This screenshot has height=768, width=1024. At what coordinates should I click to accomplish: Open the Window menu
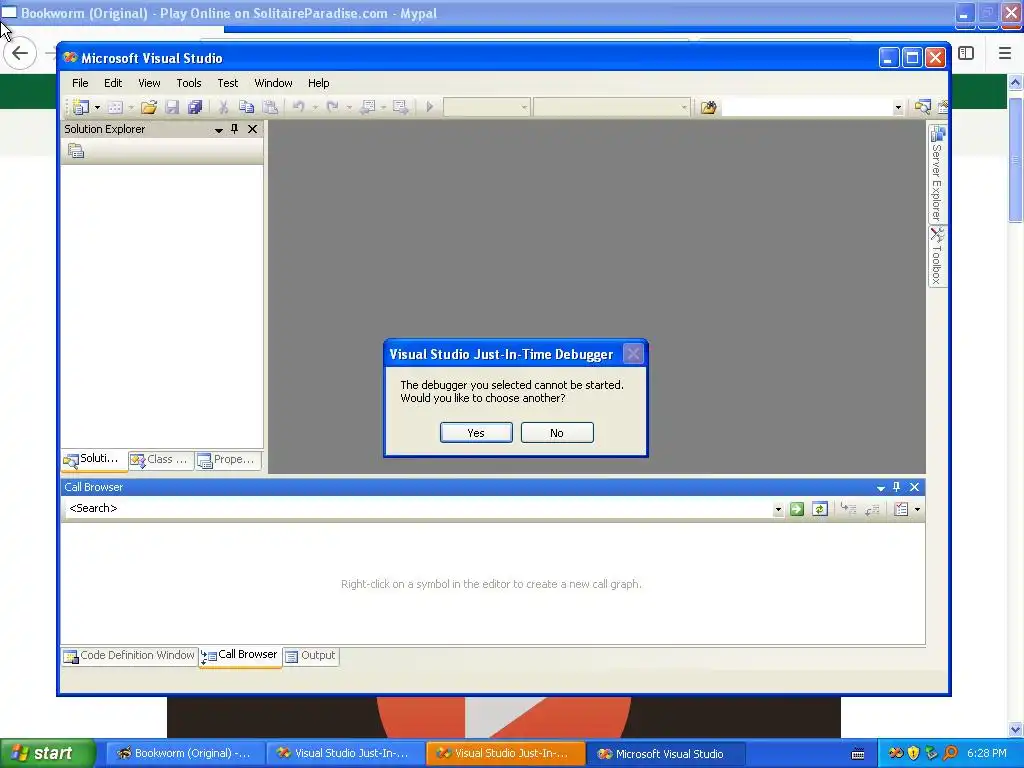273,83
